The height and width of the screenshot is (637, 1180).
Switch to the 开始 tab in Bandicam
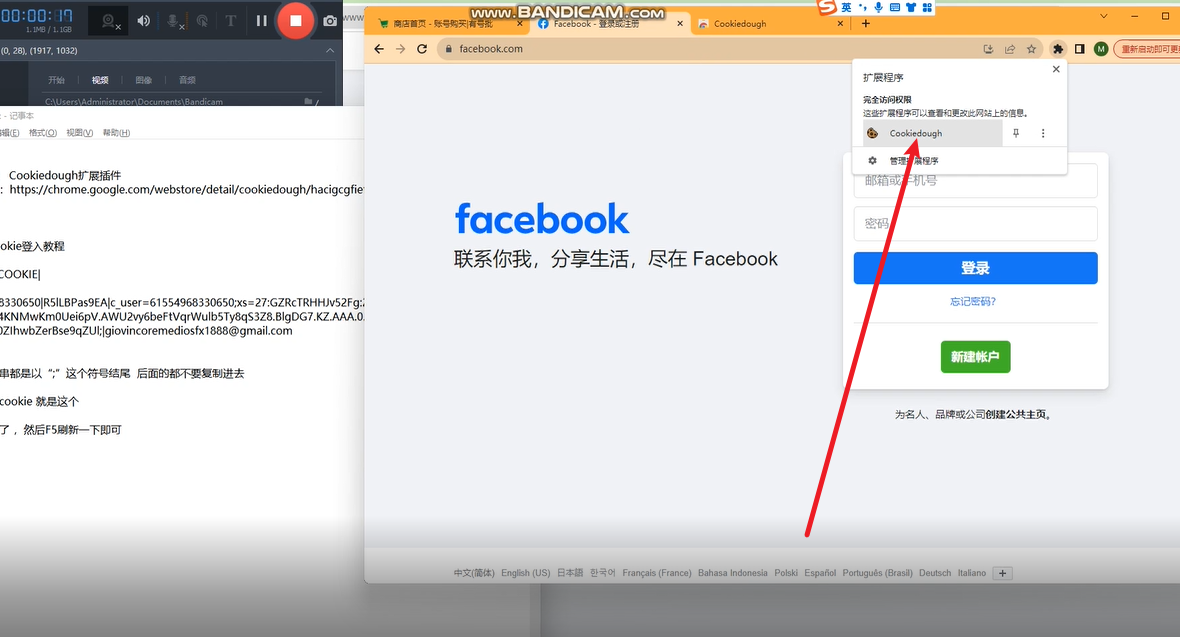coord(56,80)
